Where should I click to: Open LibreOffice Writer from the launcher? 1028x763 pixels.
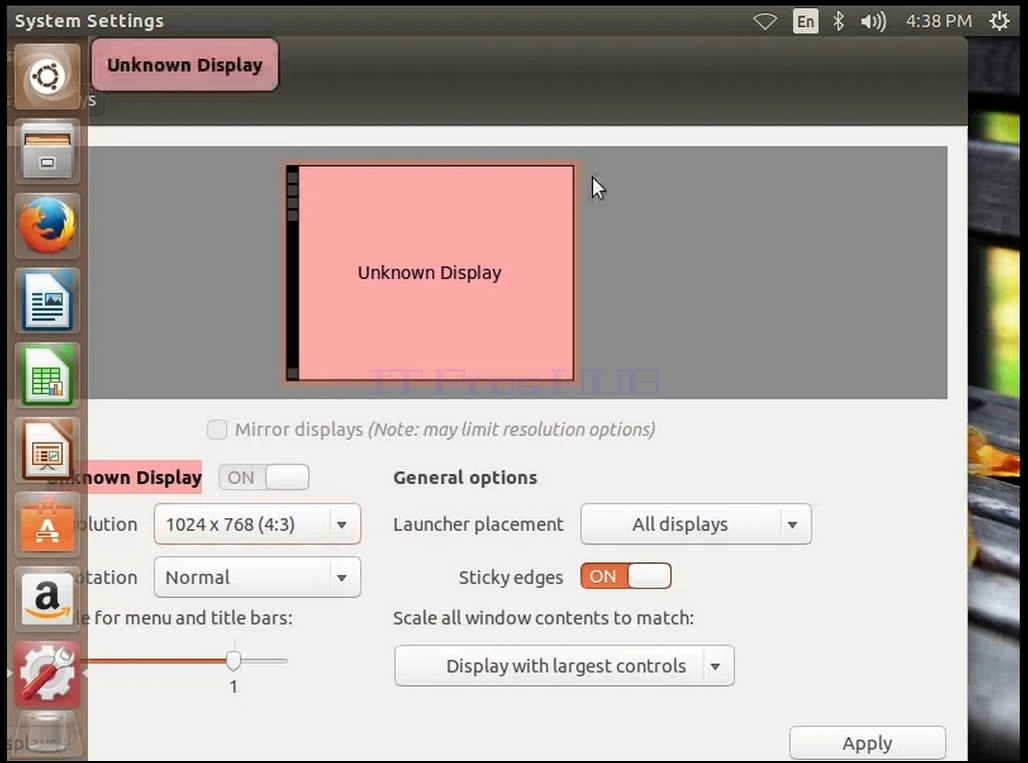[47, 301]
